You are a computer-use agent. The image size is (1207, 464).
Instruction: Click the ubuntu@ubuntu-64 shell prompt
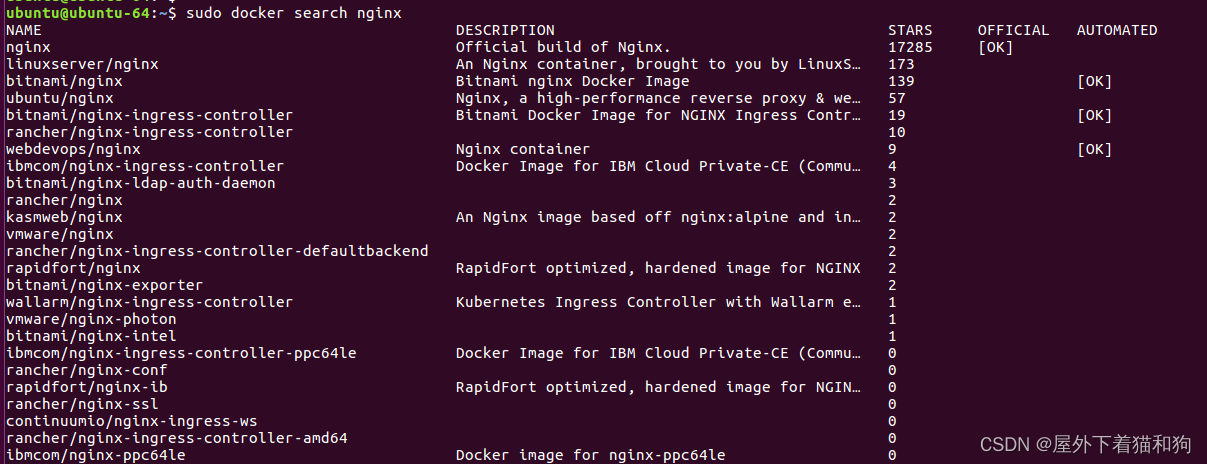tap(78, 13)
